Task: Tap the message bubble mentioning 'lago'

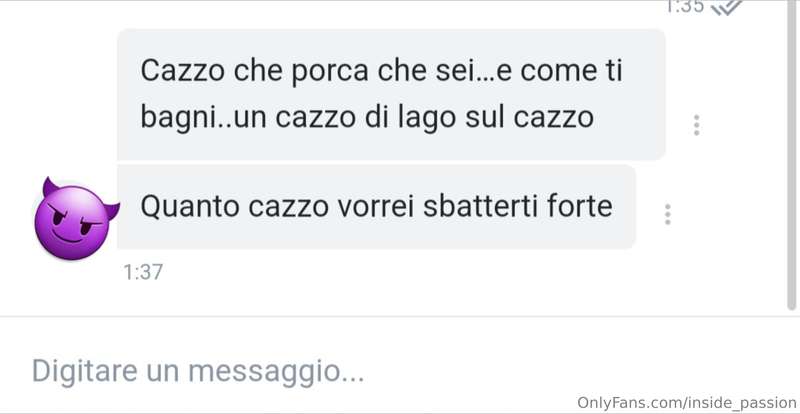Action: coord(391,94)
